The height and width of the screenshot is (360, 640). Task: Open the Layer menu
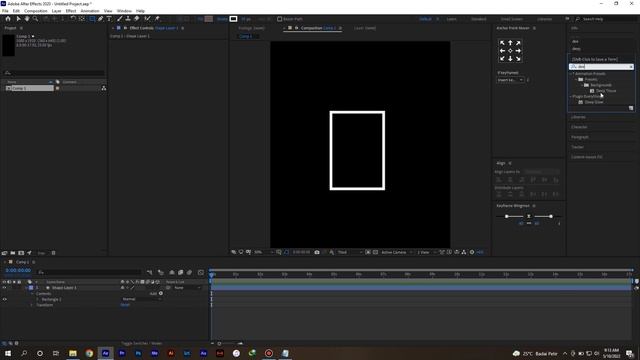click(56, 11)
